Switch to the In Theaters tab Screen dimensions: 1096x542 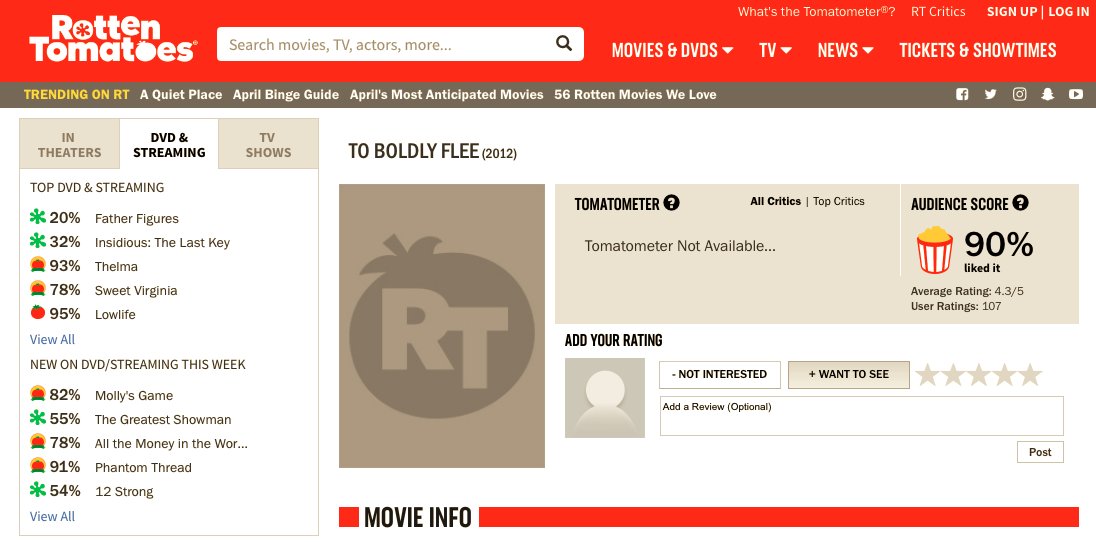[69, 145]
